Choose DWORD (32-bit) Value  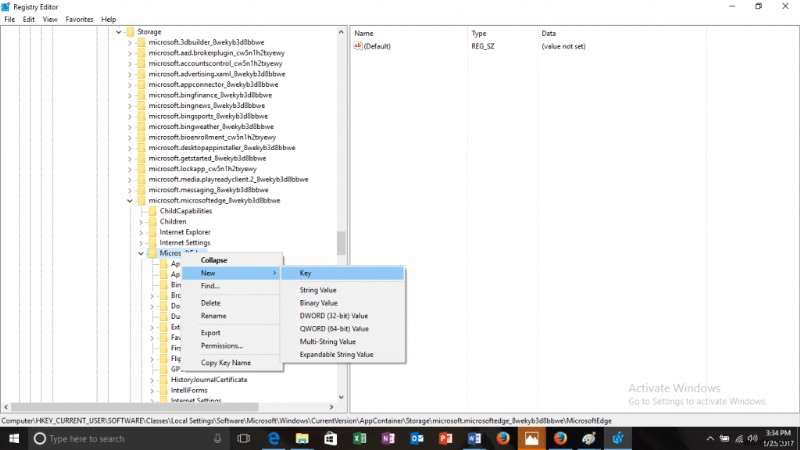pos(343,316)
